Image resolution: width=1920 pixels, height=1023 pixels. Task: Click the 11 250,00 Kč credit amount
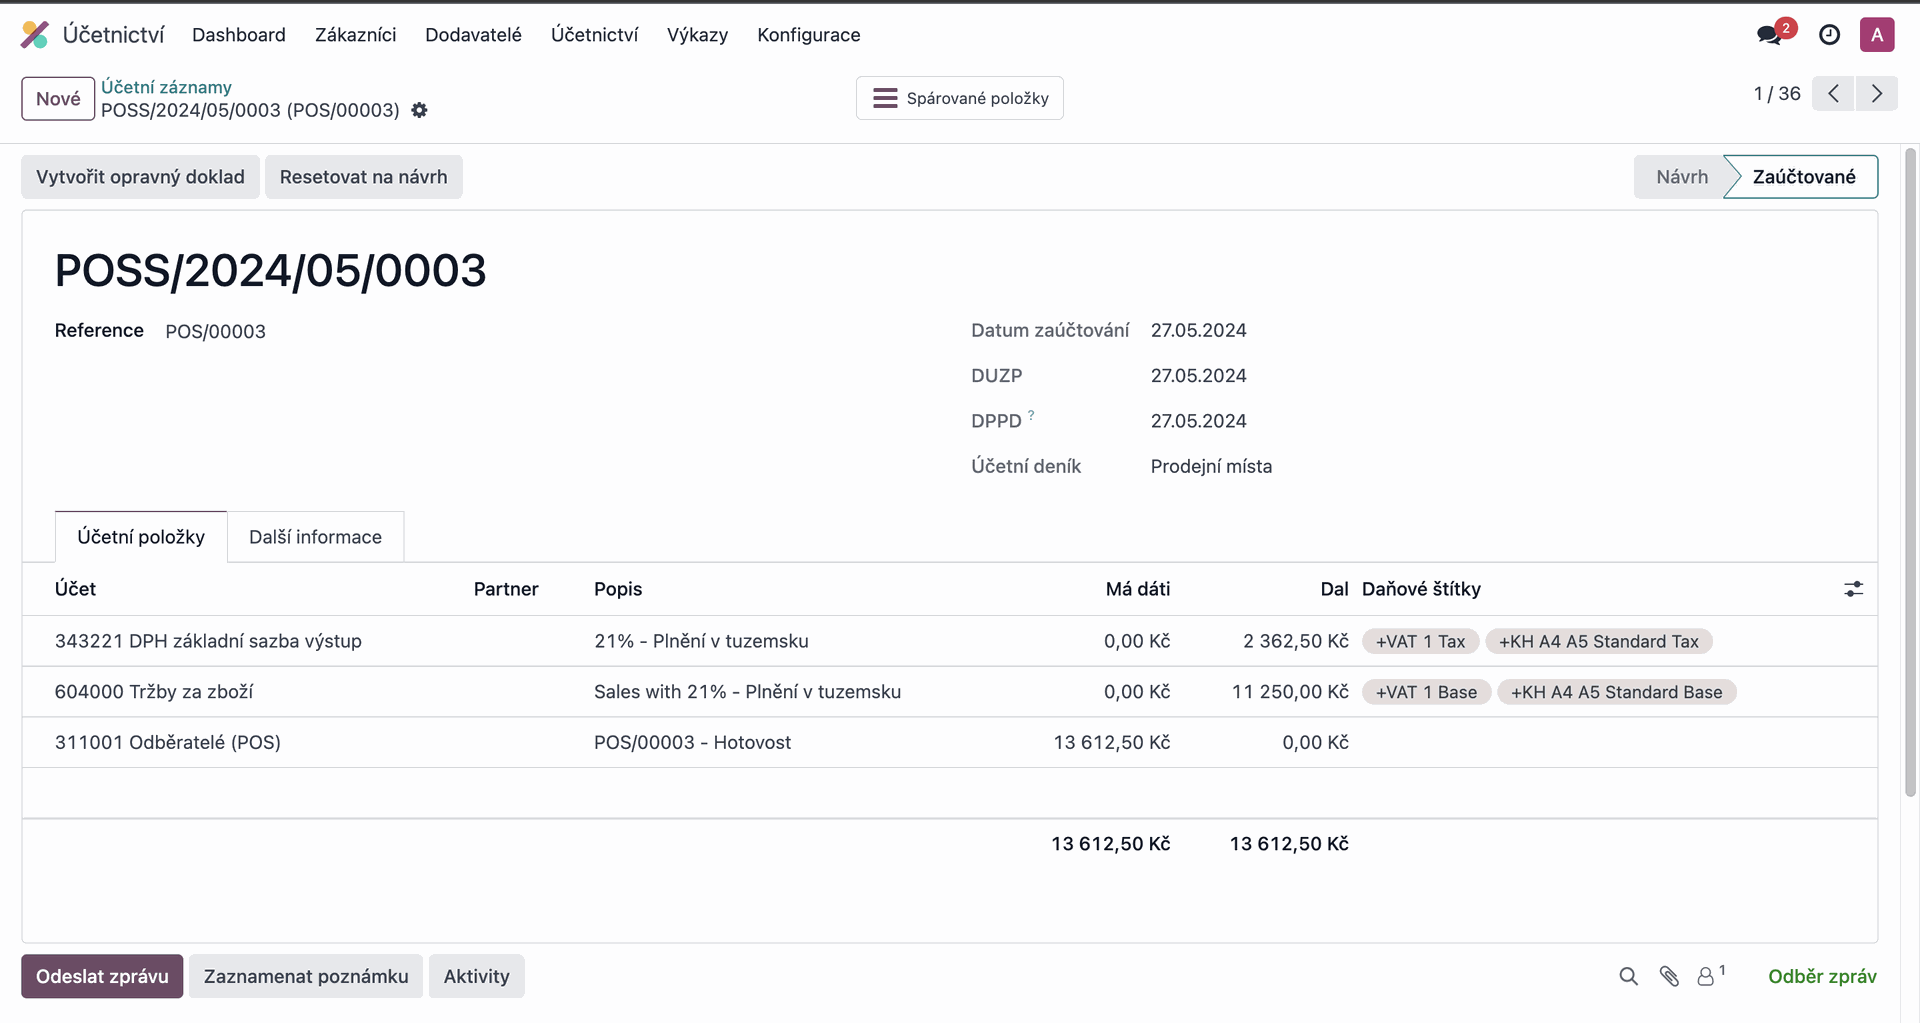1290,692
